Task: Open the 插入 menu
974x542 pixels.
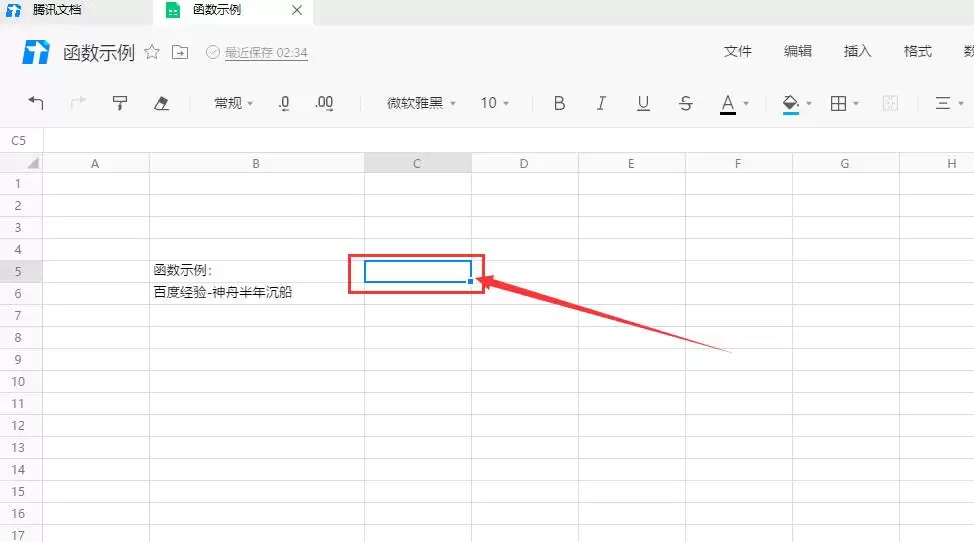Action: click(x=857, y=52)
